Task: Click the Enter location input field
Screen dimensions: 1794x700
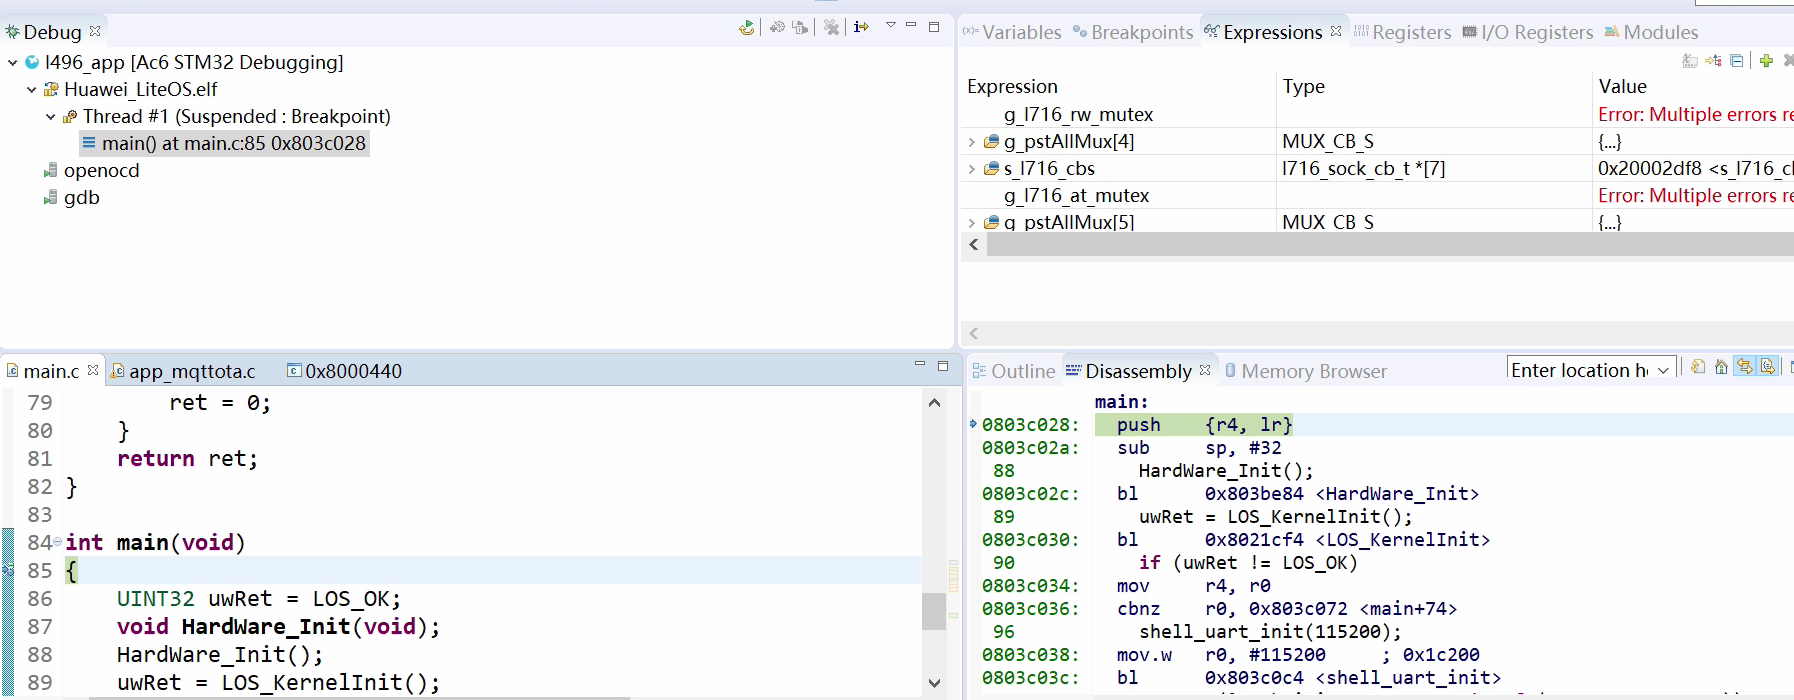Action: click(1578, 370)
